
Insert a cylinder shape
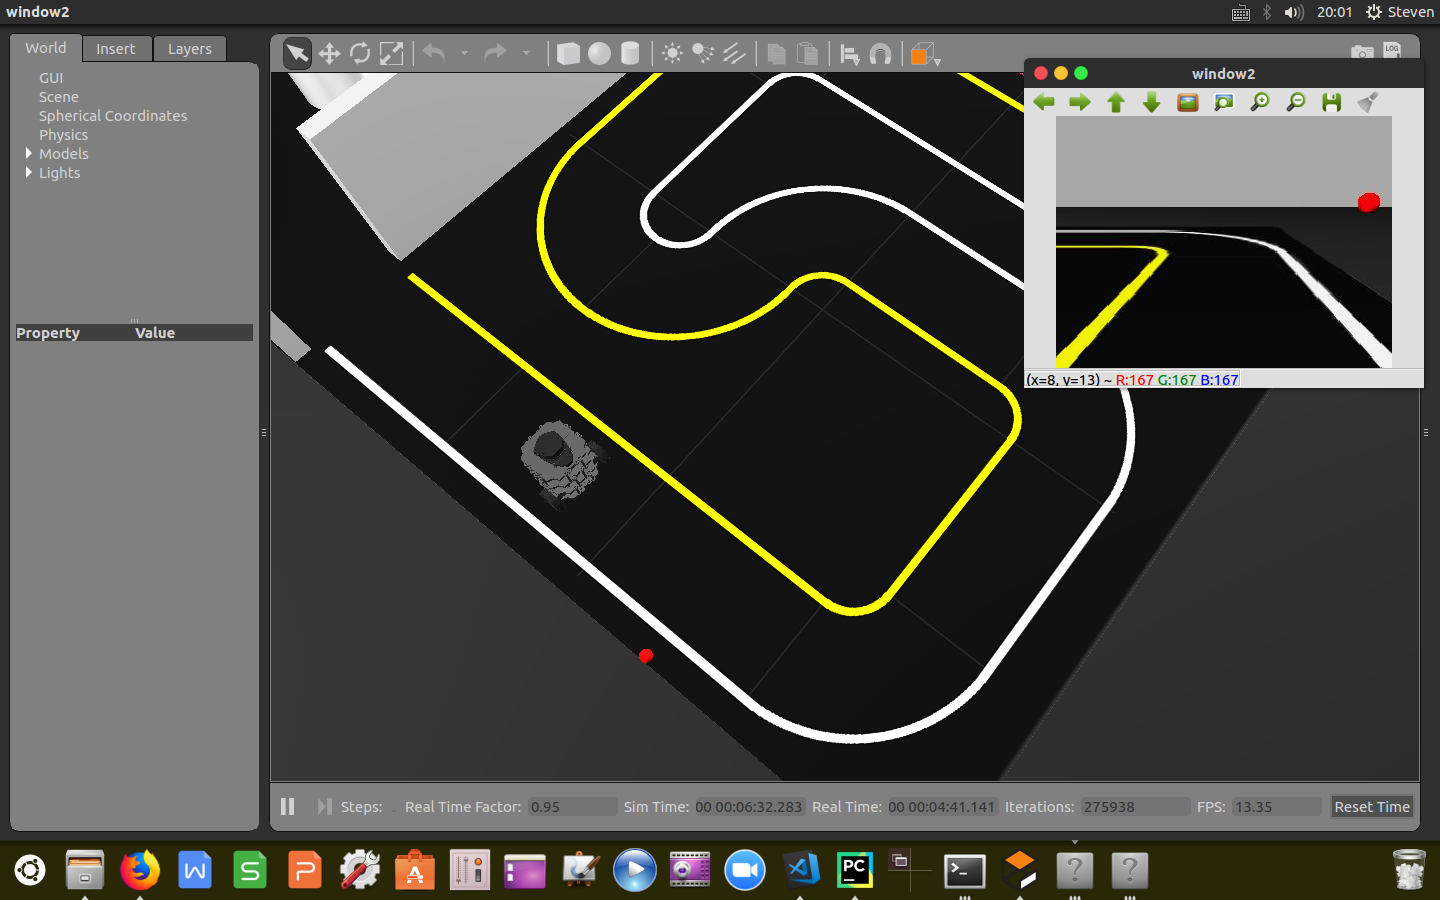[630, 53]
